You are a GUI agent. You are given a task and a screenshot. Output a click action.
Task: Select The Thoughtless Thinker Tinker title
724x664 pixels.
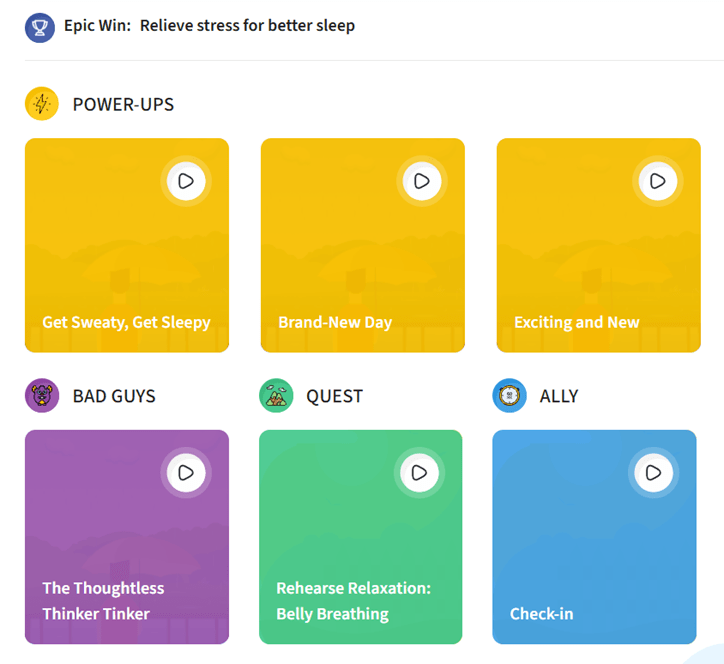(x=103, y=600)
